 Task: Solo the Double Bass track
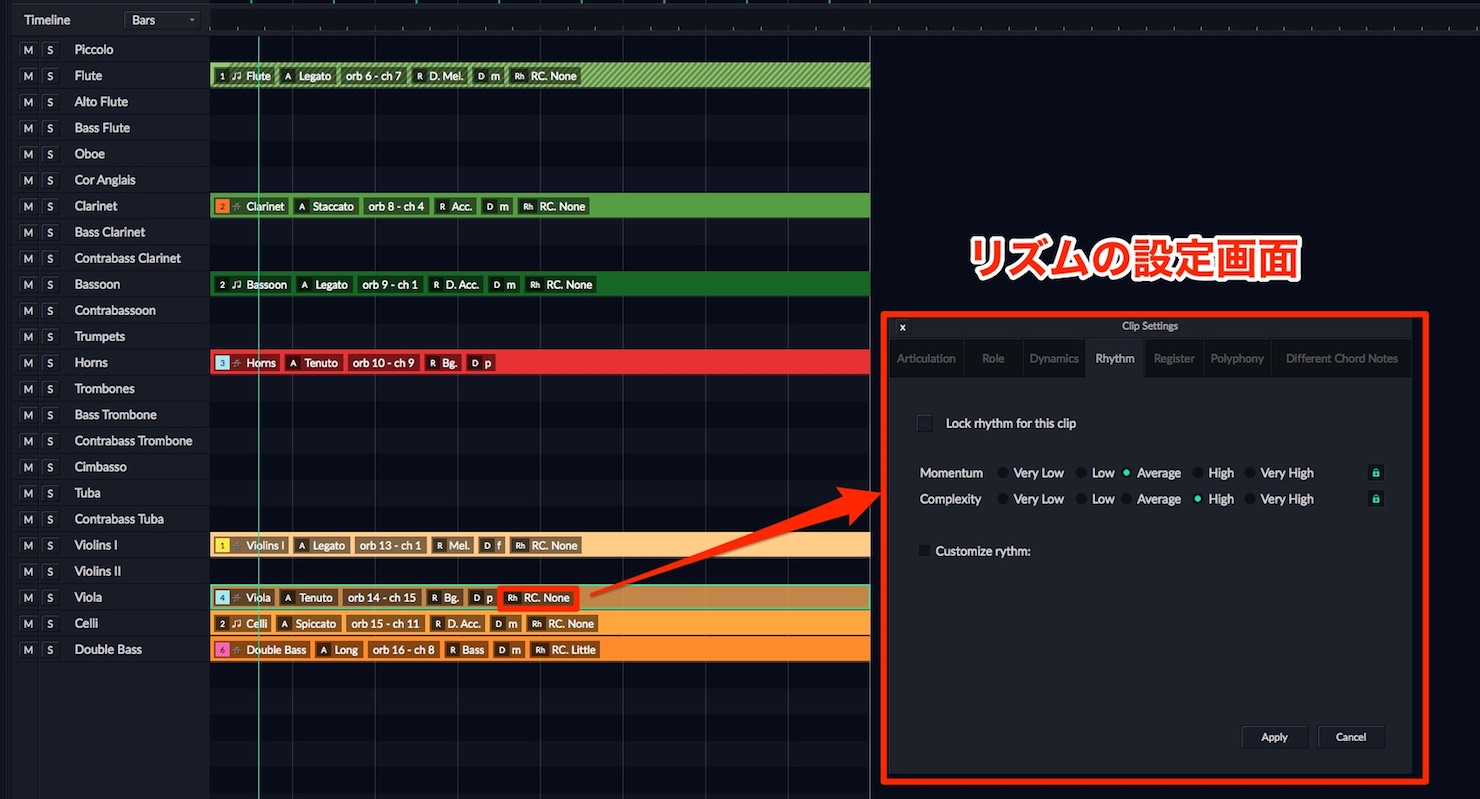click(x=50, y=650)
